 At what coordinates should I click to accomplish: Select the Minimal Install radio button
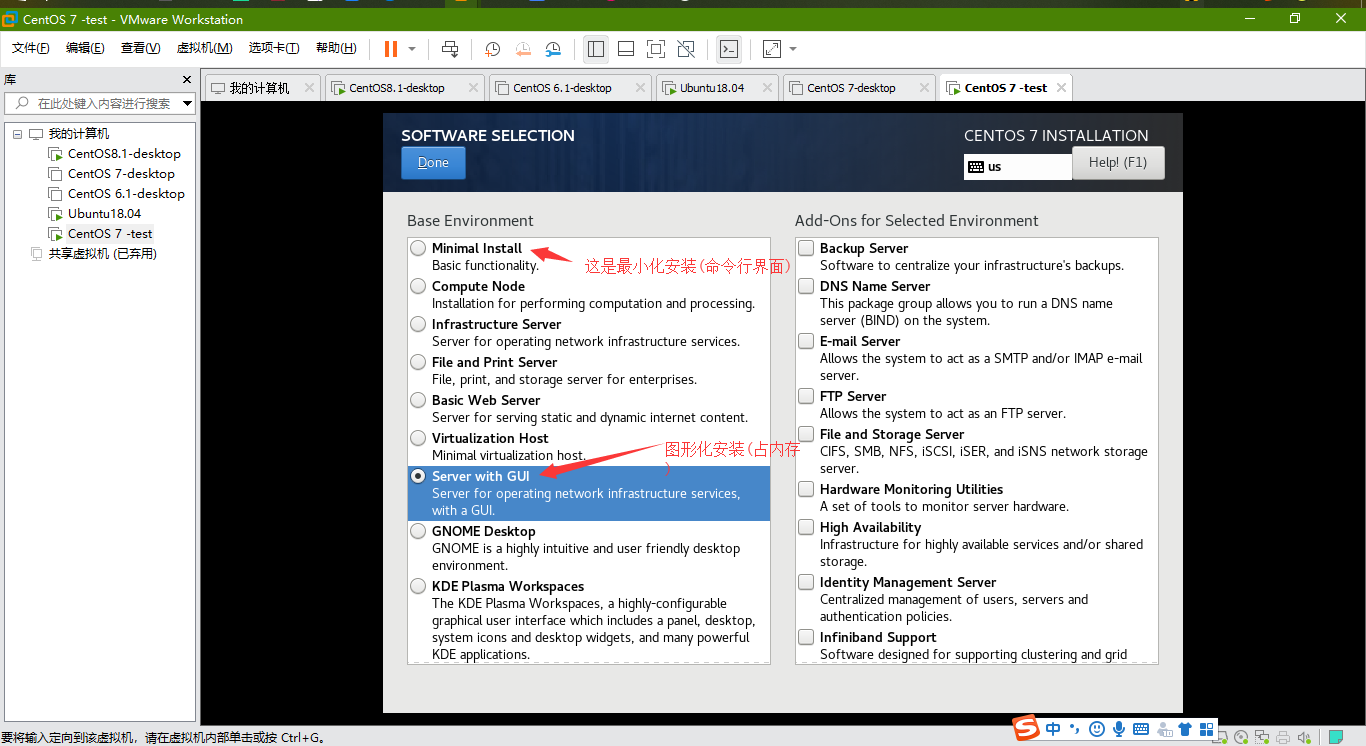pos(418,248)
